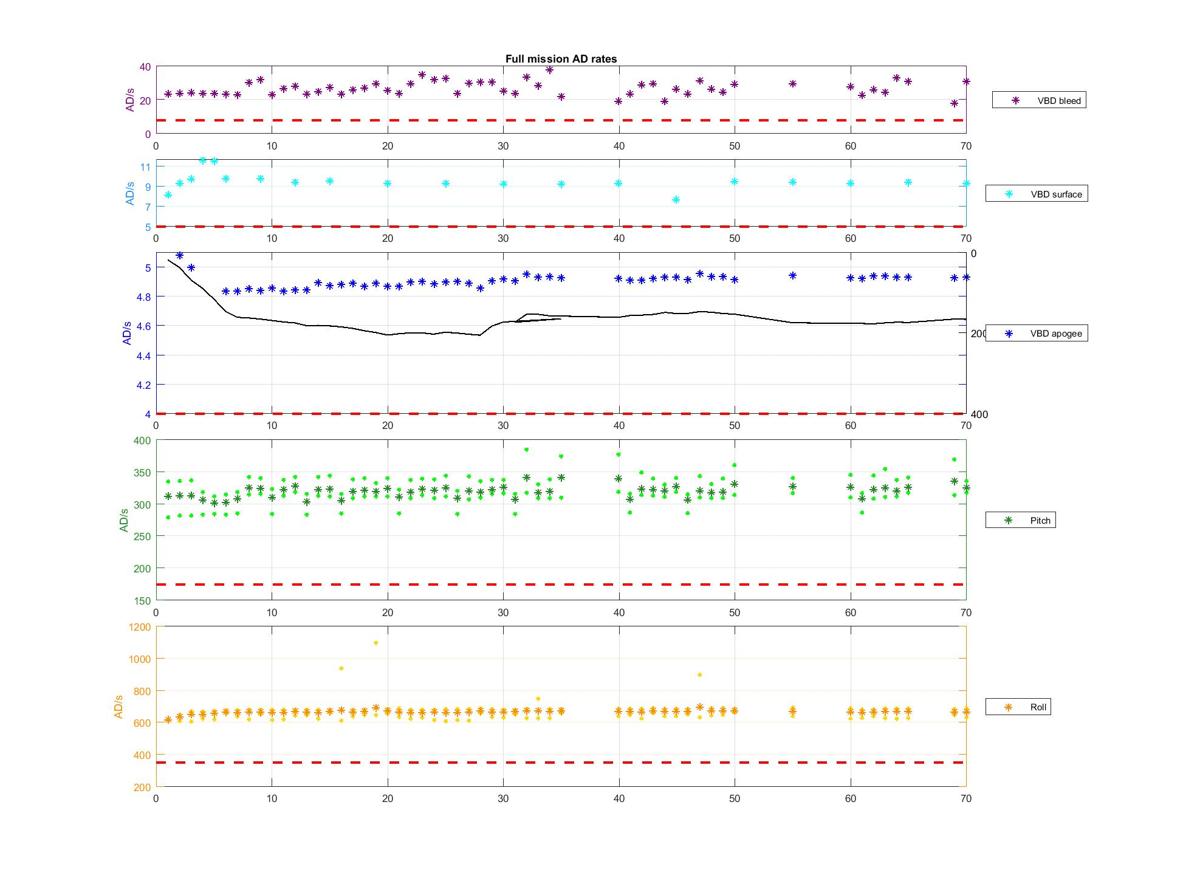Click the 4.4 y-axis tick on apogee plot

[143, 355]
